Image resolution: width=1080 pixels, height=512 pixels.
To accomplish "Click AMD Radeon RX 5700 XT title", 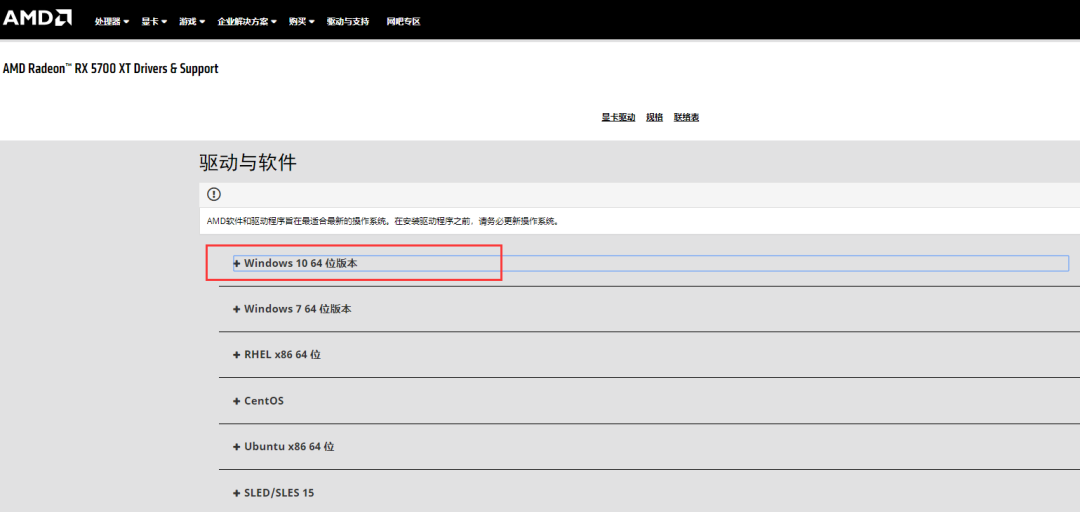I will click(111, 69).
